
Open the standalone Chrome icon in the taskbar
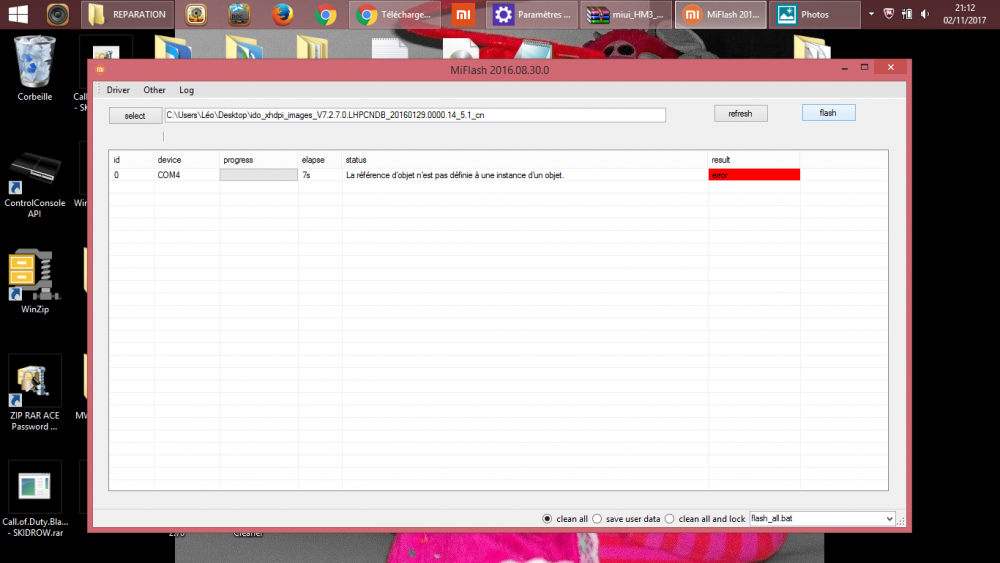tap(326, 14)
